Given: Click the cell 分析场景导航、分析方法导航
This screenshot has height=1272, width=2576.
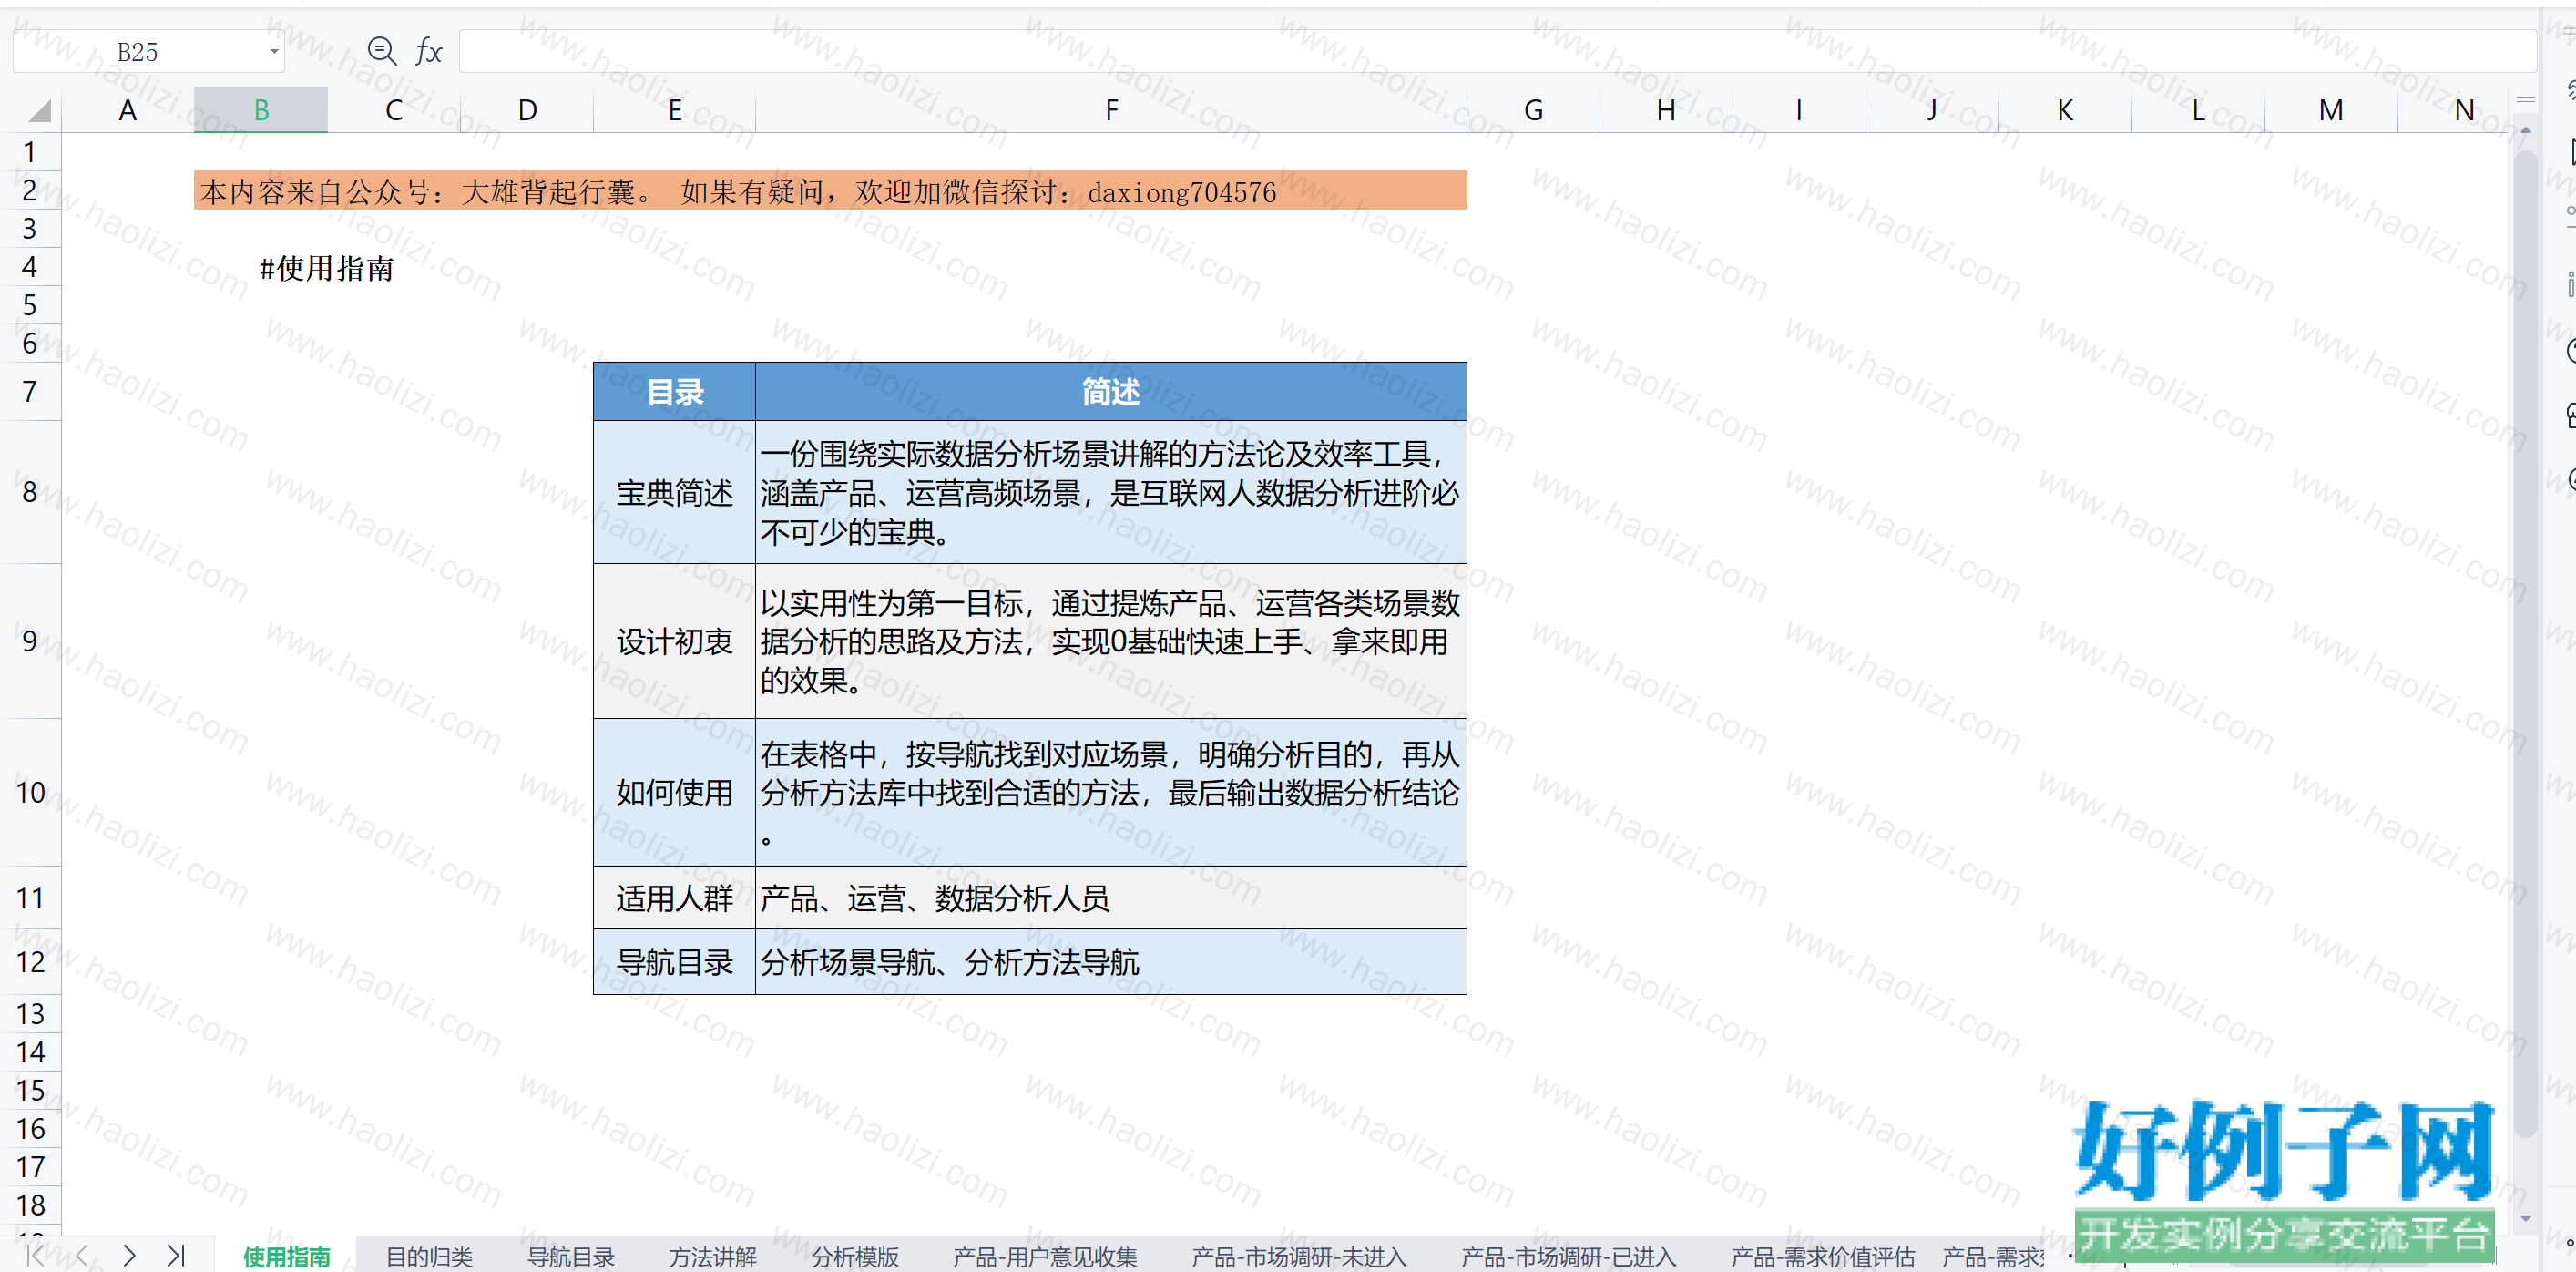Looking at the screenshot, I should click(x=1111, y=961).
